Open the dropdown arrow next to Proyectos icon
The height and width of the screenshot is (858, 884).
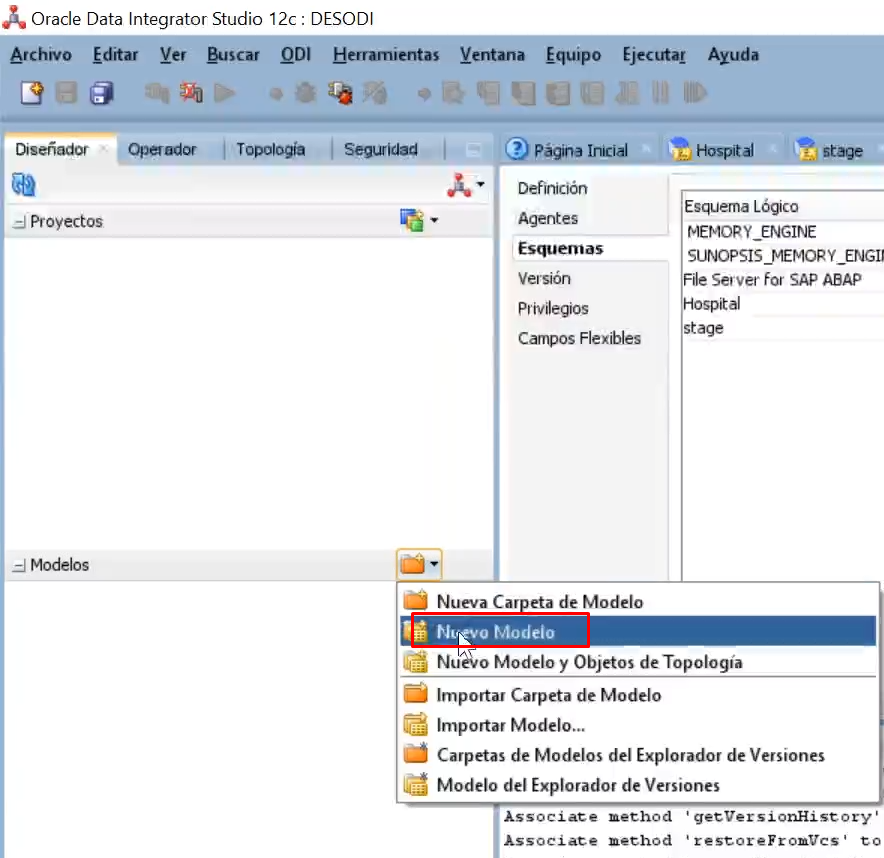(434, 220)
